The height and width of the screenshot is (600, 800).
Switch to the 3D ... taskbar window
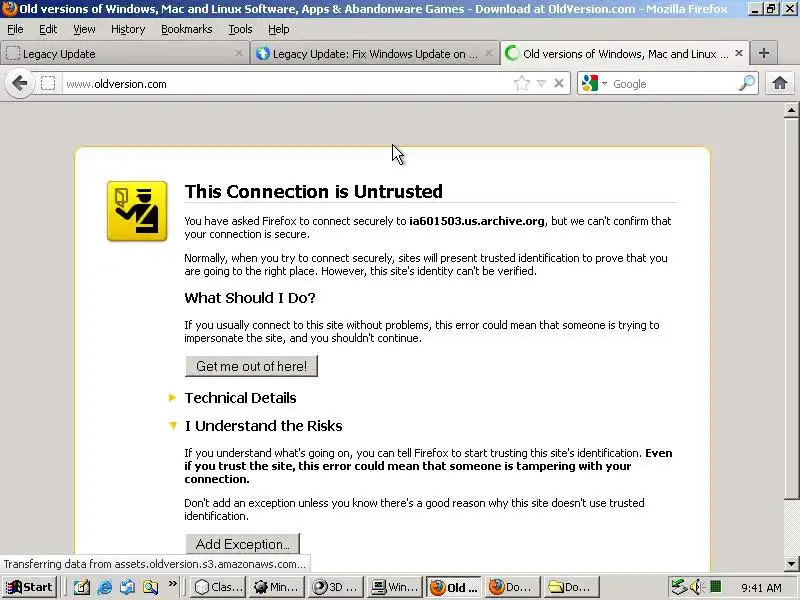point(335,587)
